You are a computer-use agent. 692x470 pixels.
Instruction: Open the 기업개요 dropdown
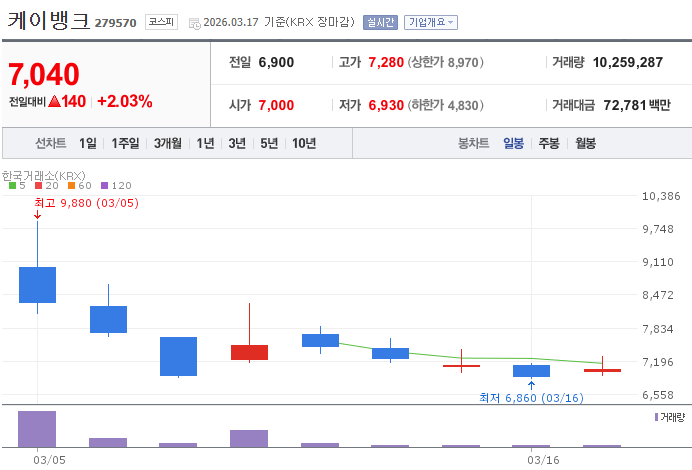(x=431, y=23)
